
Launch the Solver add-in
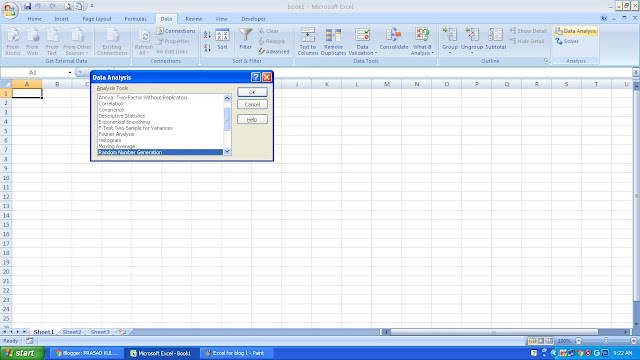coord(567,41)
